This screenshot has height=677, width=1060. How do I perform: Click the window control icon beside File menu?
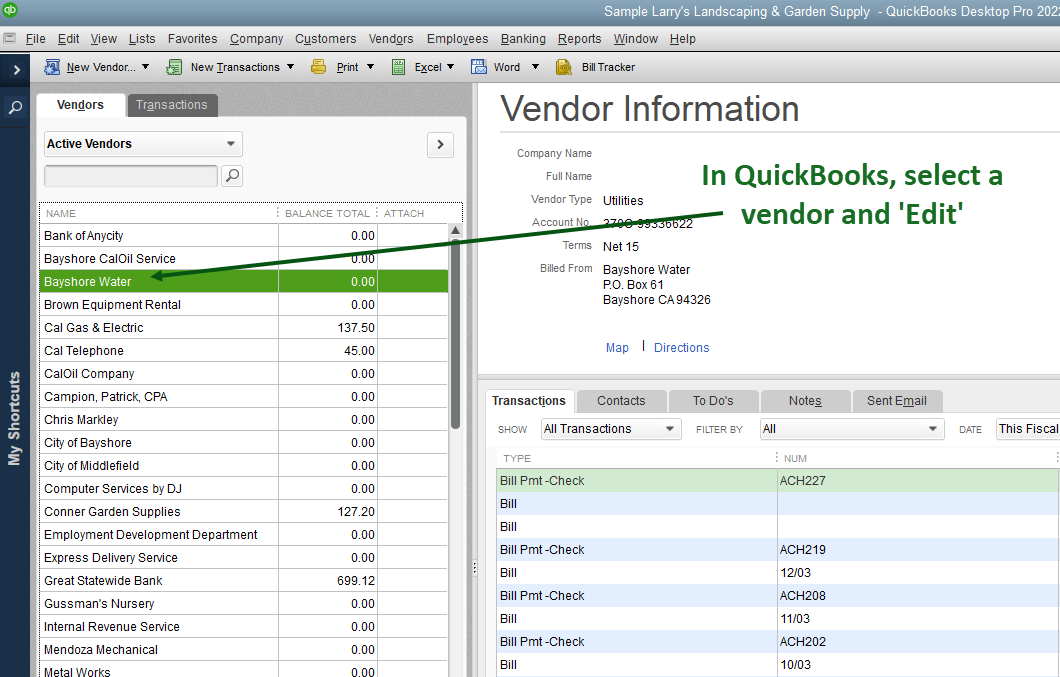(x=9, y=38)
